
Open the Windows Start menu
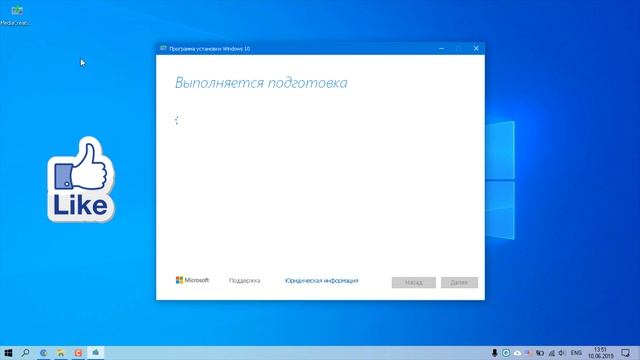tap(8, 353)
